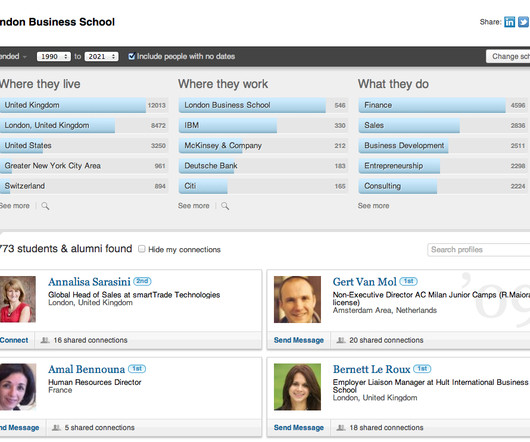Click Amal Bennouna's profile photo
This screenshot has width=530, height=442.
18,387
